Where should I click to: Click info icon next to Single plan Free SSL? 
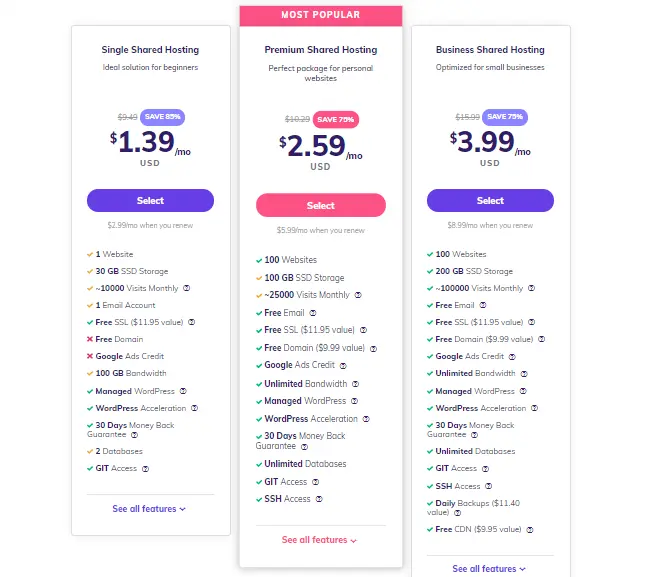[192, 322]
